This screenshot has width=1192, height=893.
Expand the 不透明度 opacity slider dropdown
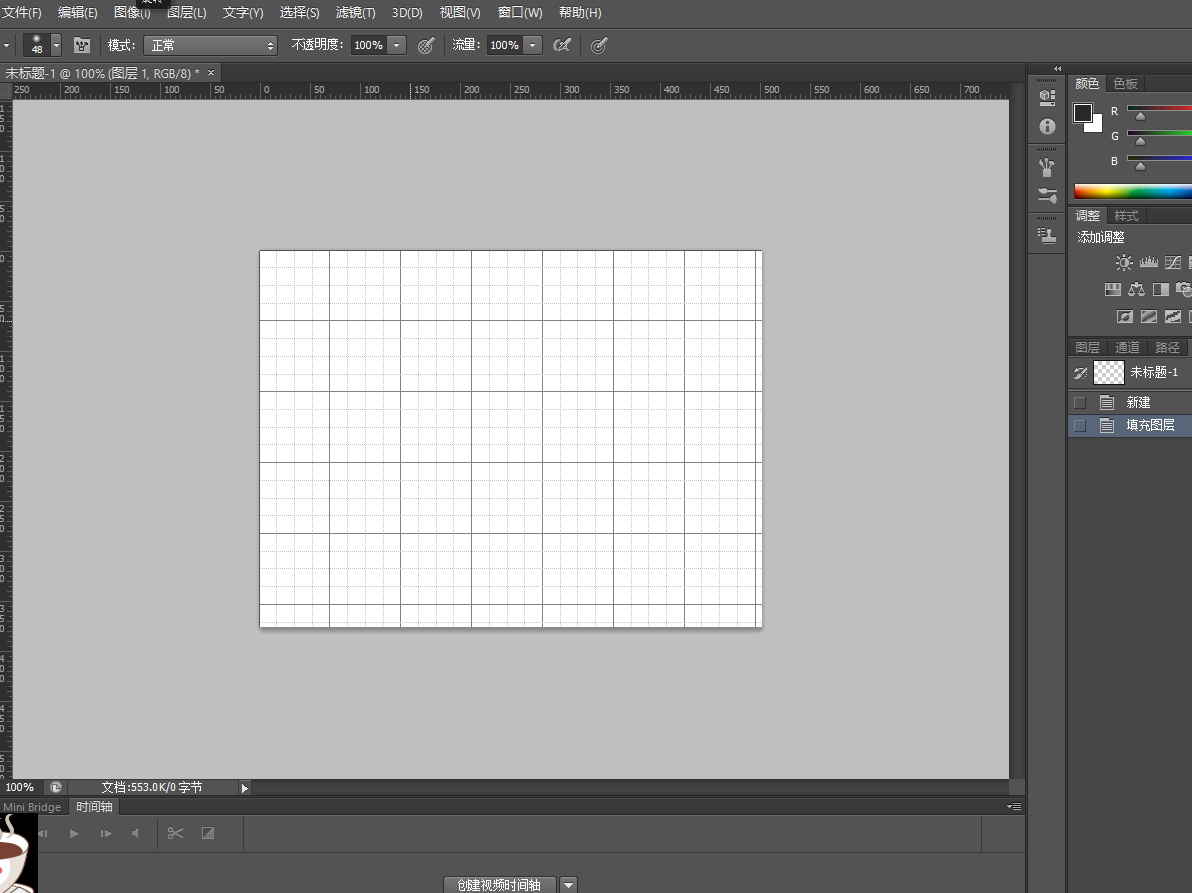tap(397, 45)
